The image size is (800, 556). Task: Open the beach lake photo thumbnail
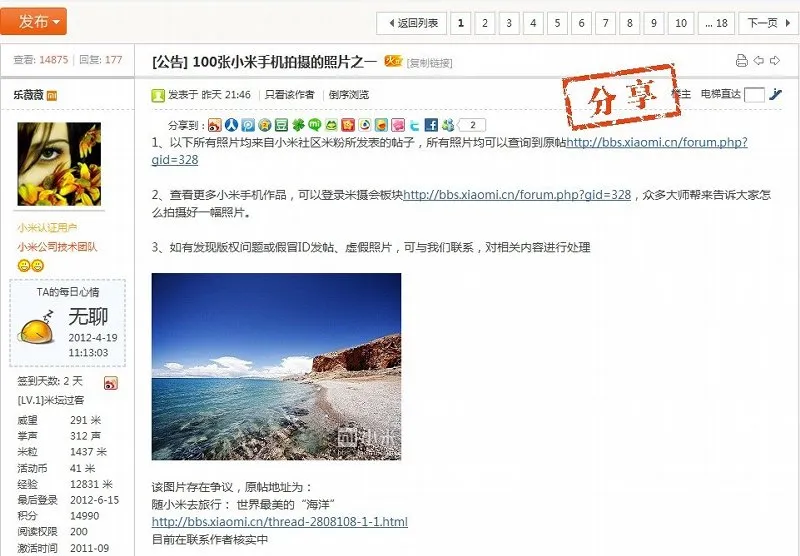point(276,366)
